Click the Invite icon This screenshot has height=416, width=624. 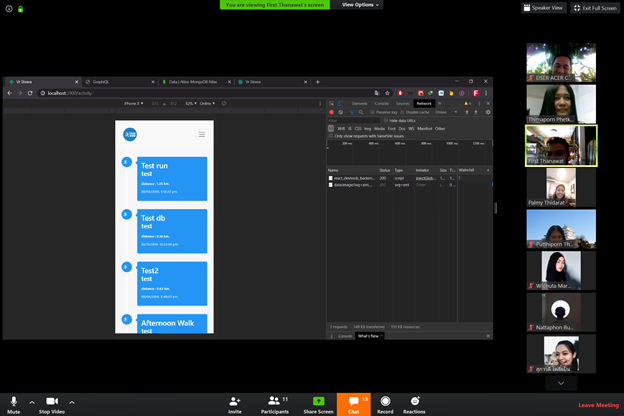pyautogui.click(x=235, y=401)
